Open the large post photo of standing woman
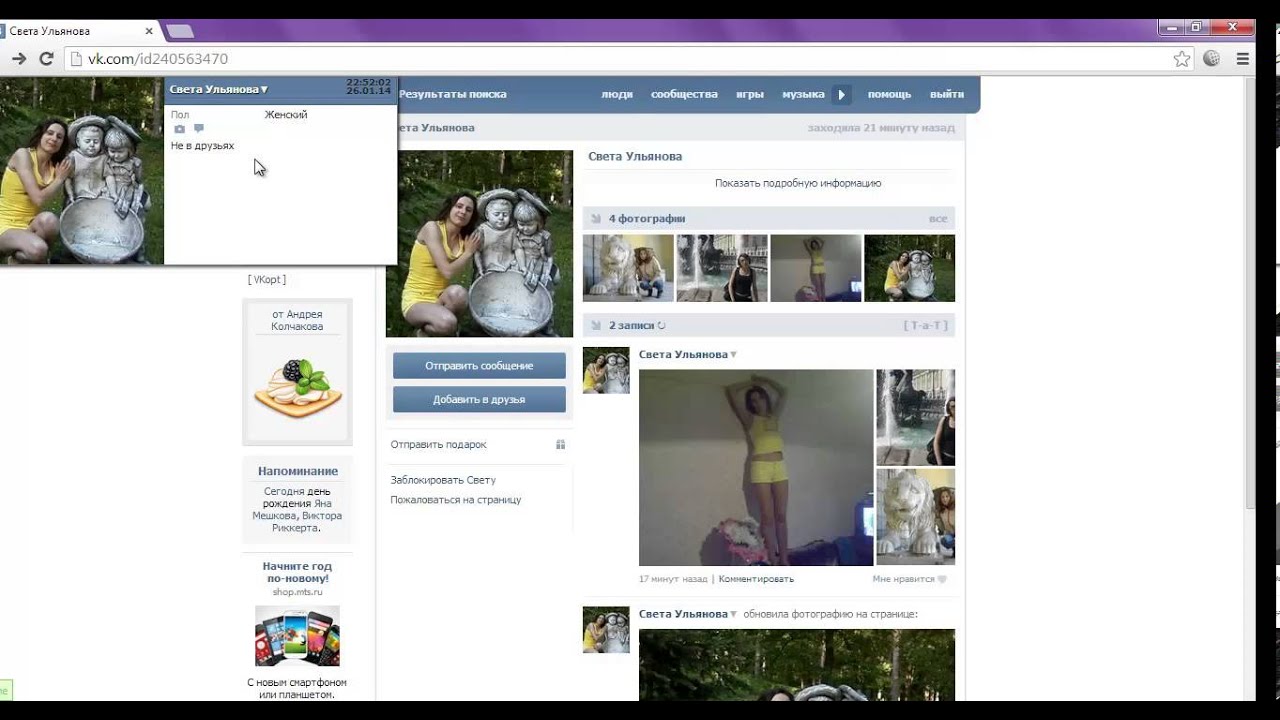This screenshot has height=720, width=1280. [x=756, y=468]
